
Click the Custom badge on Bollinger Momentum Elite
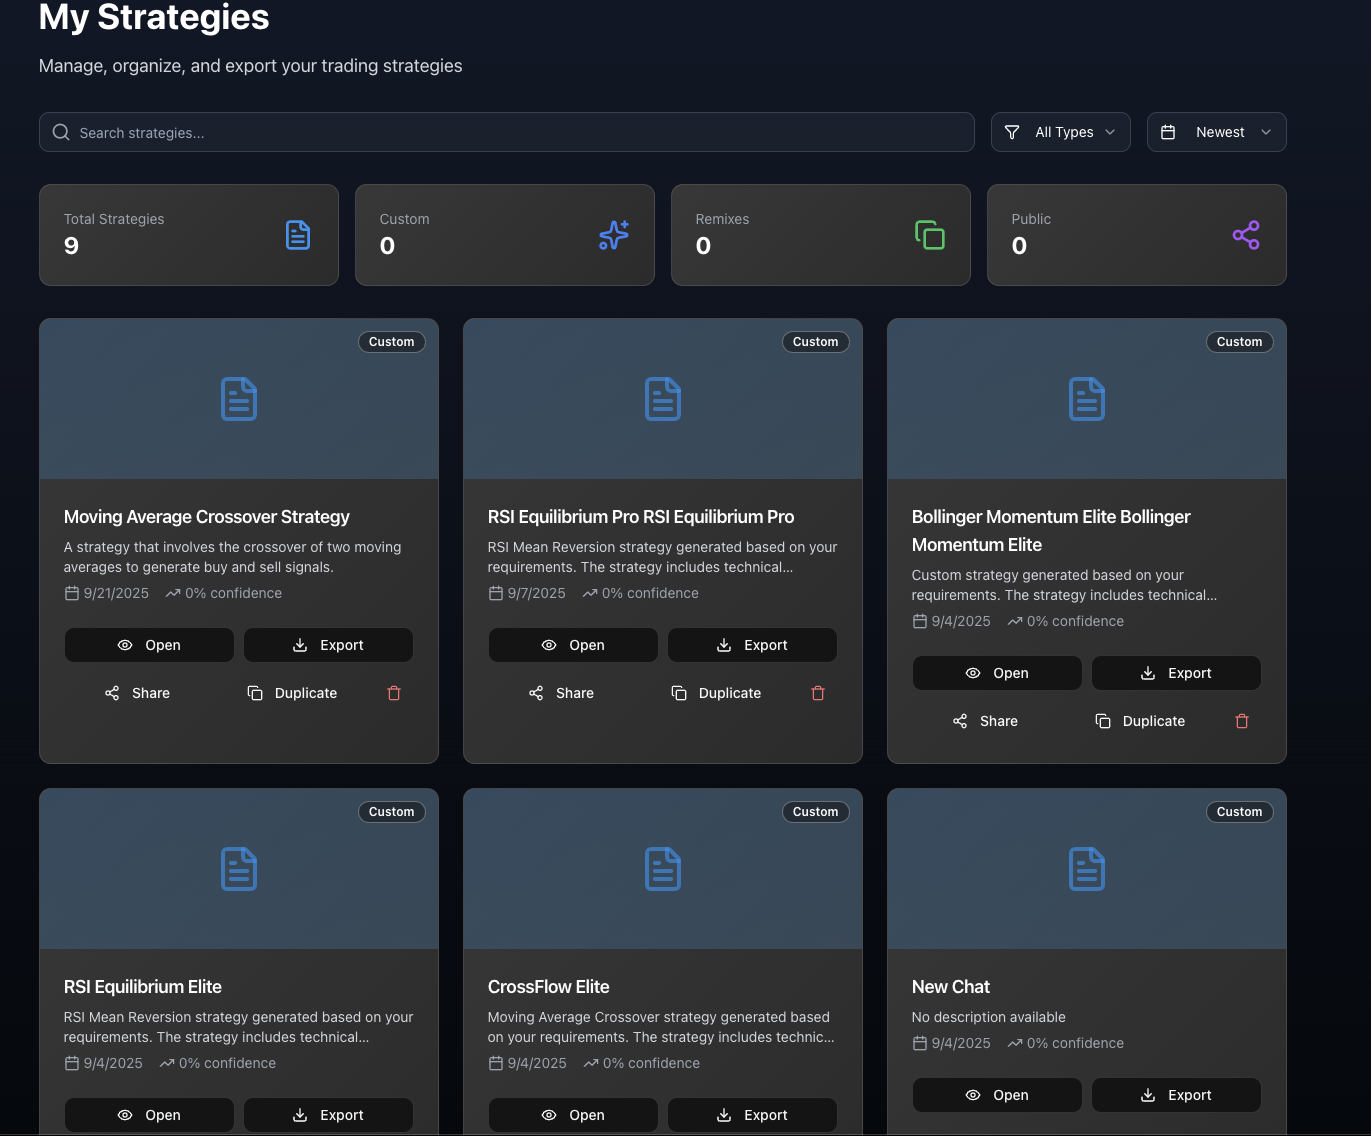coord(1239,341)
